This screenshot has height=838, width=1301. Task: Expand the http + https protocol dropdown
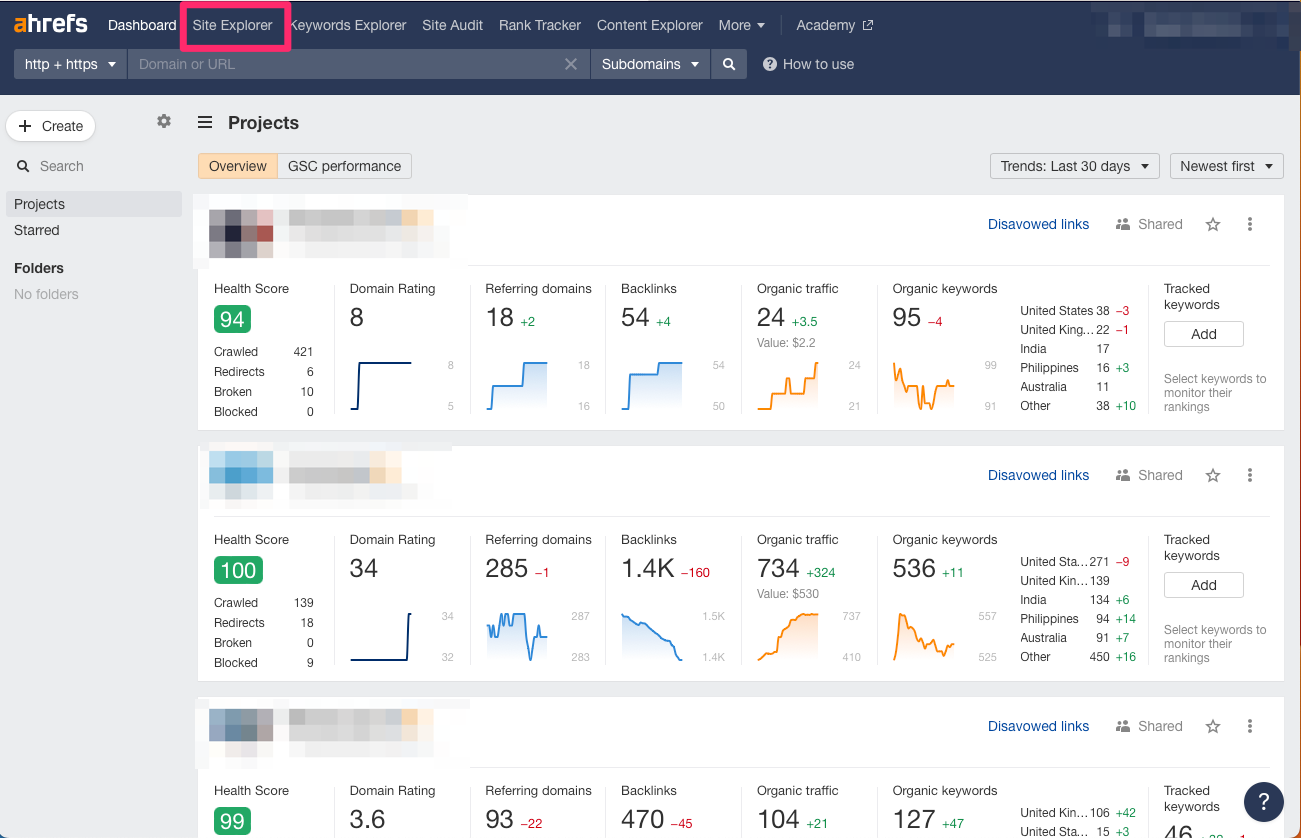(70, 64)
